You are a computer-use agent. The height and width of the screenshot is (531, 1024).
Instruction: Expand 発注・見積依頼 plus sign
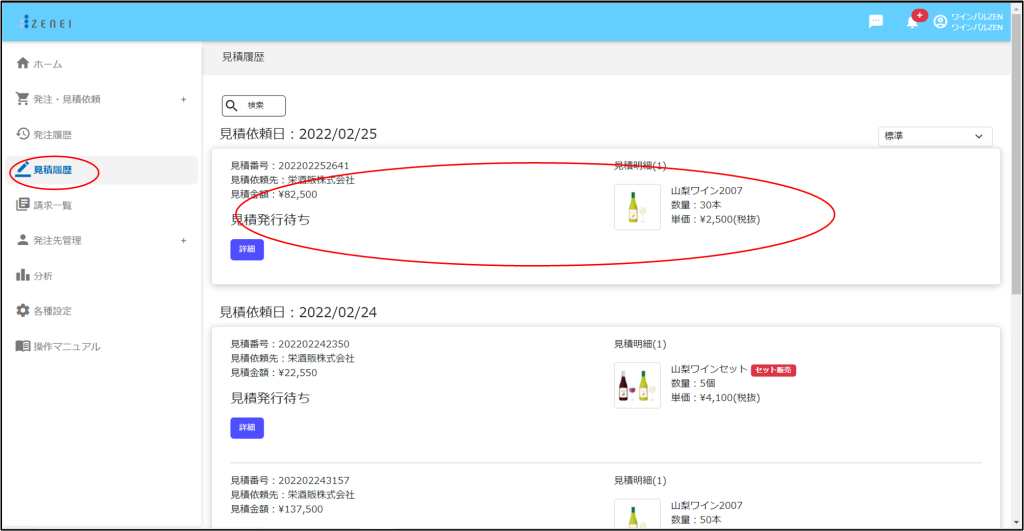184,99
